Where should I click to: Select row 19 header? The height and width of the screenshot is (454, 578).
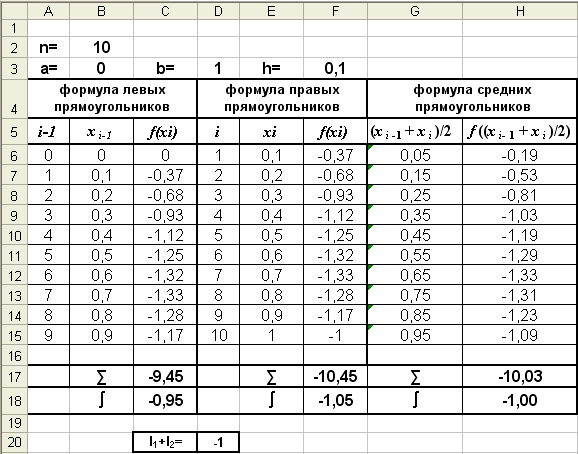coord(14,423)
